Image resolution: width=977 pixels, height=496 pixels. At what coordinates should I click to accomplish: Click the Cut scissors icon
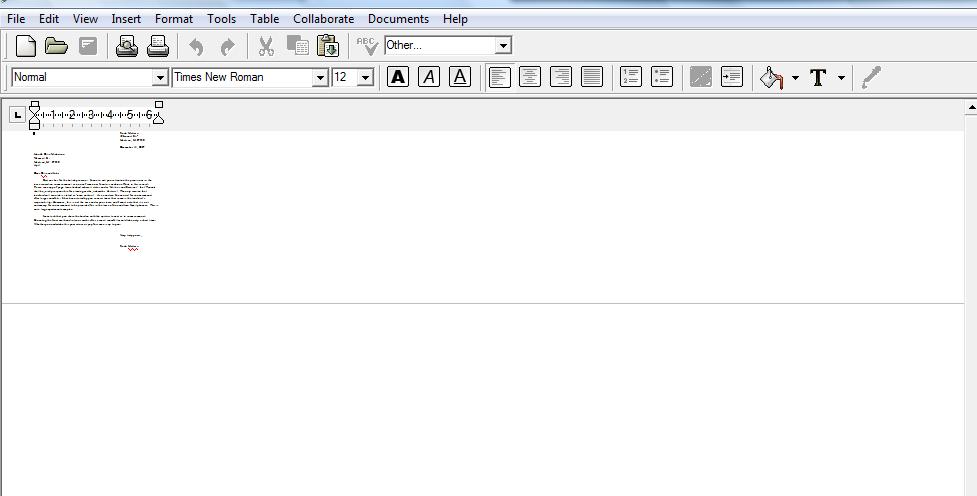pos(266,45)
